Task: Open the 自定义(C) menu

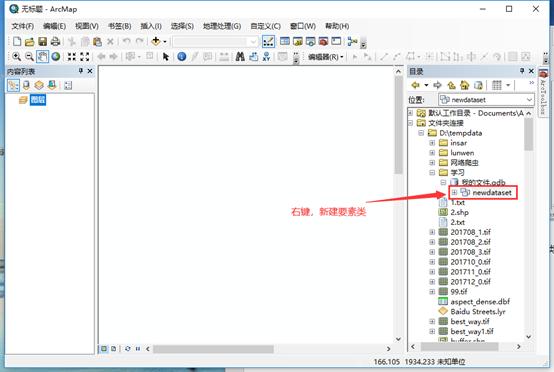Action: pyautogui.click(x=265, y=26)
